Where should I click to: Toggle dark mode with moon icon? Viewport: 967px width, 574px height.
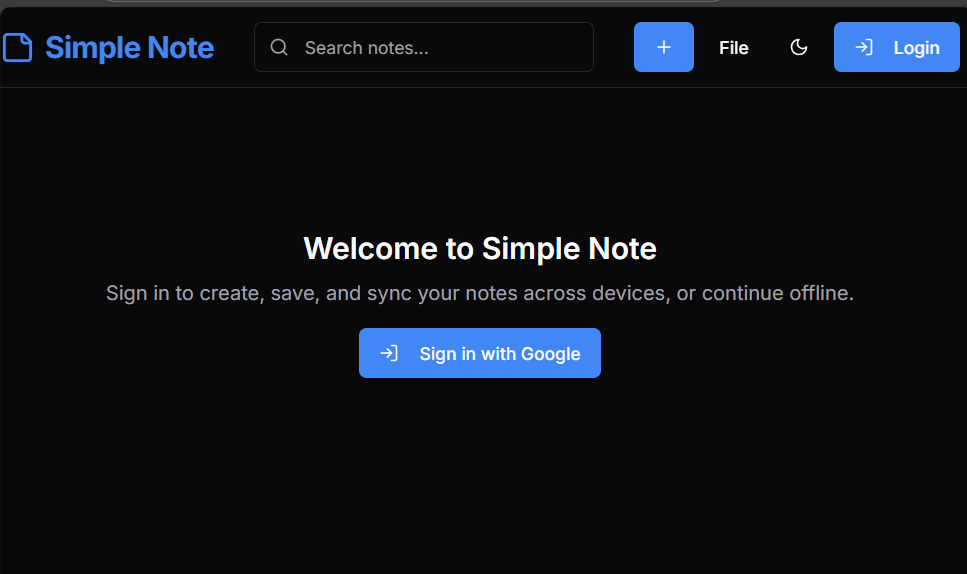(x=799, y=47)
